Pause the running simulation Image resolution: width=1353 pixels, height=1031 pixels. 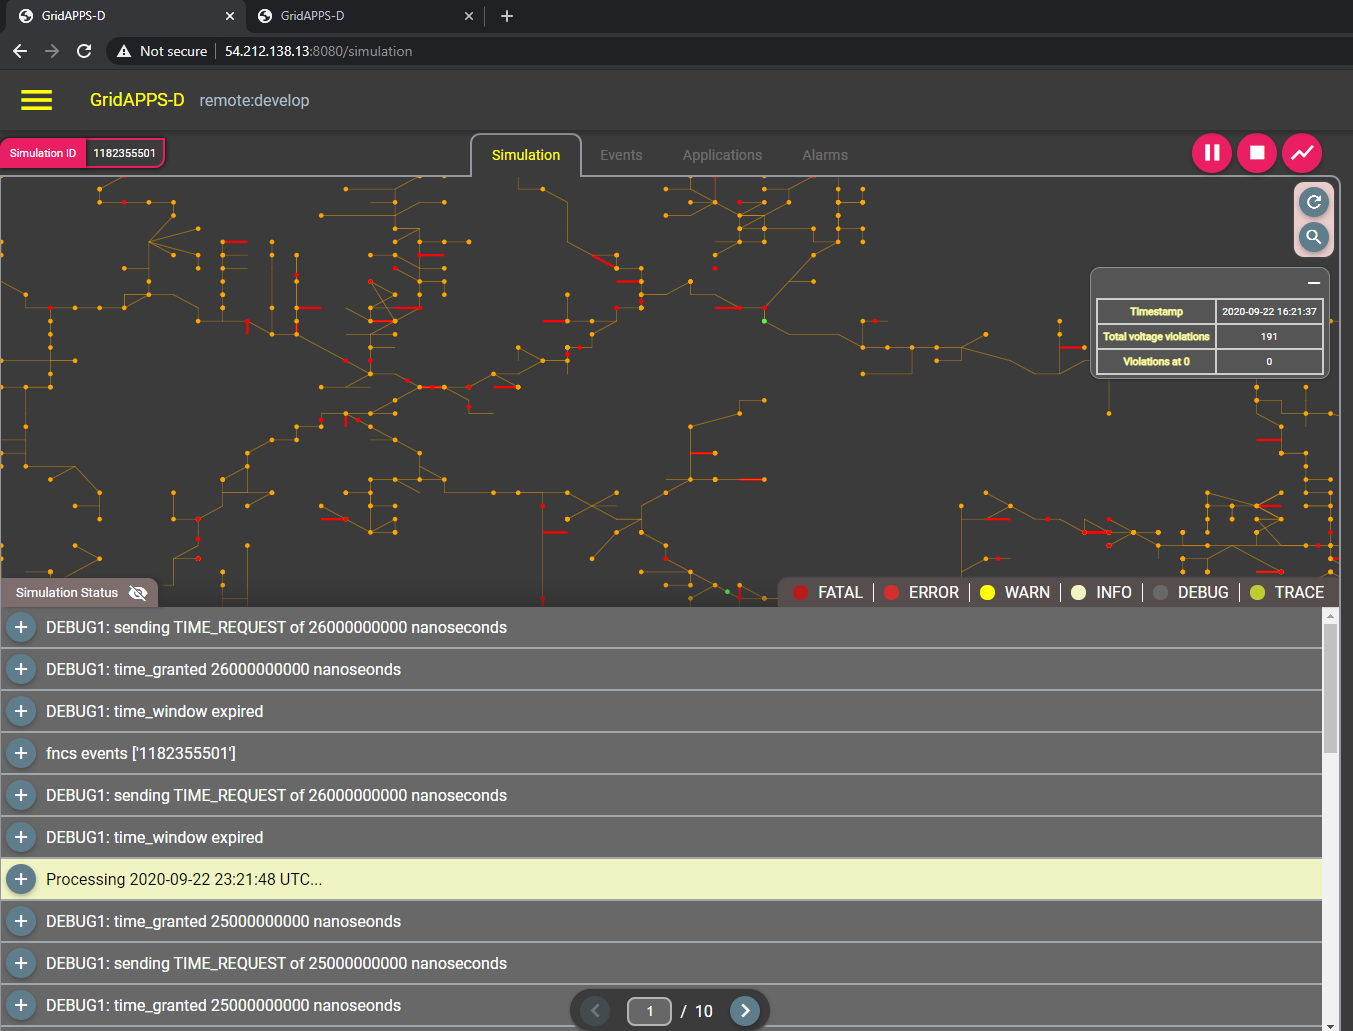[x=1212, y=153]
